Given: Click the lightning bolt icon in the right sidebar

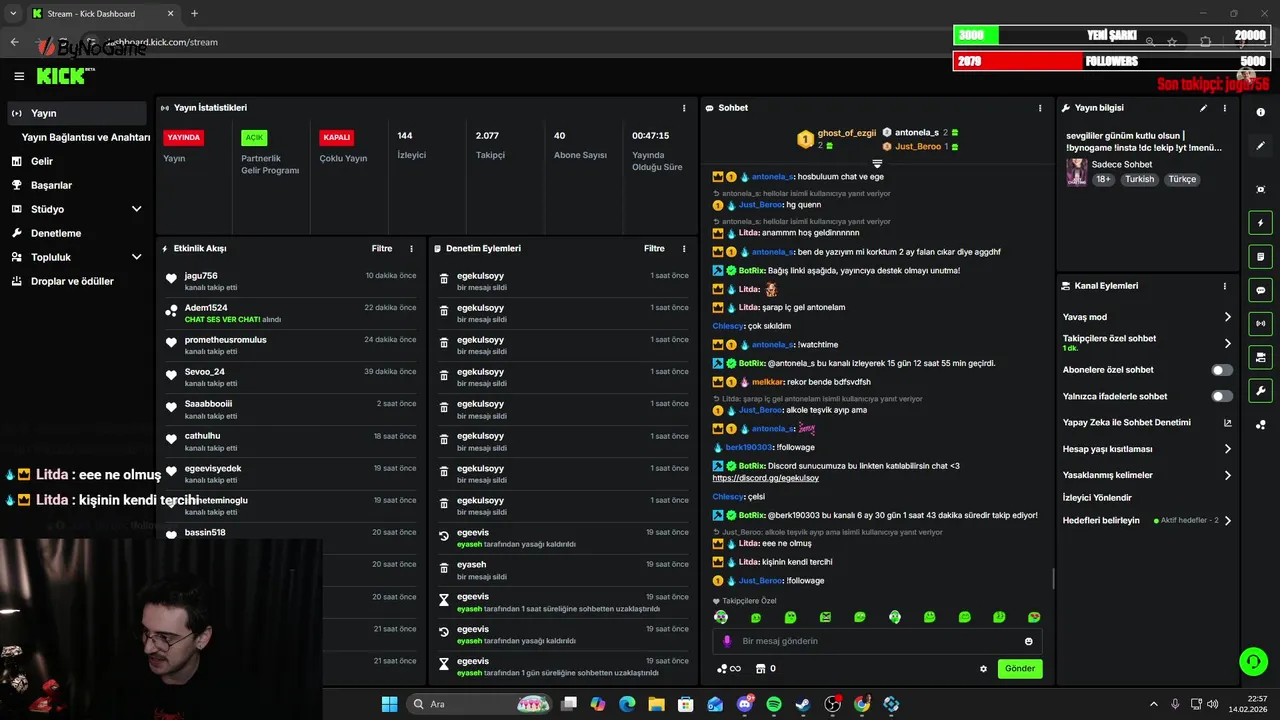Looking at the screenshot, I should click(x=1260, y=223).
